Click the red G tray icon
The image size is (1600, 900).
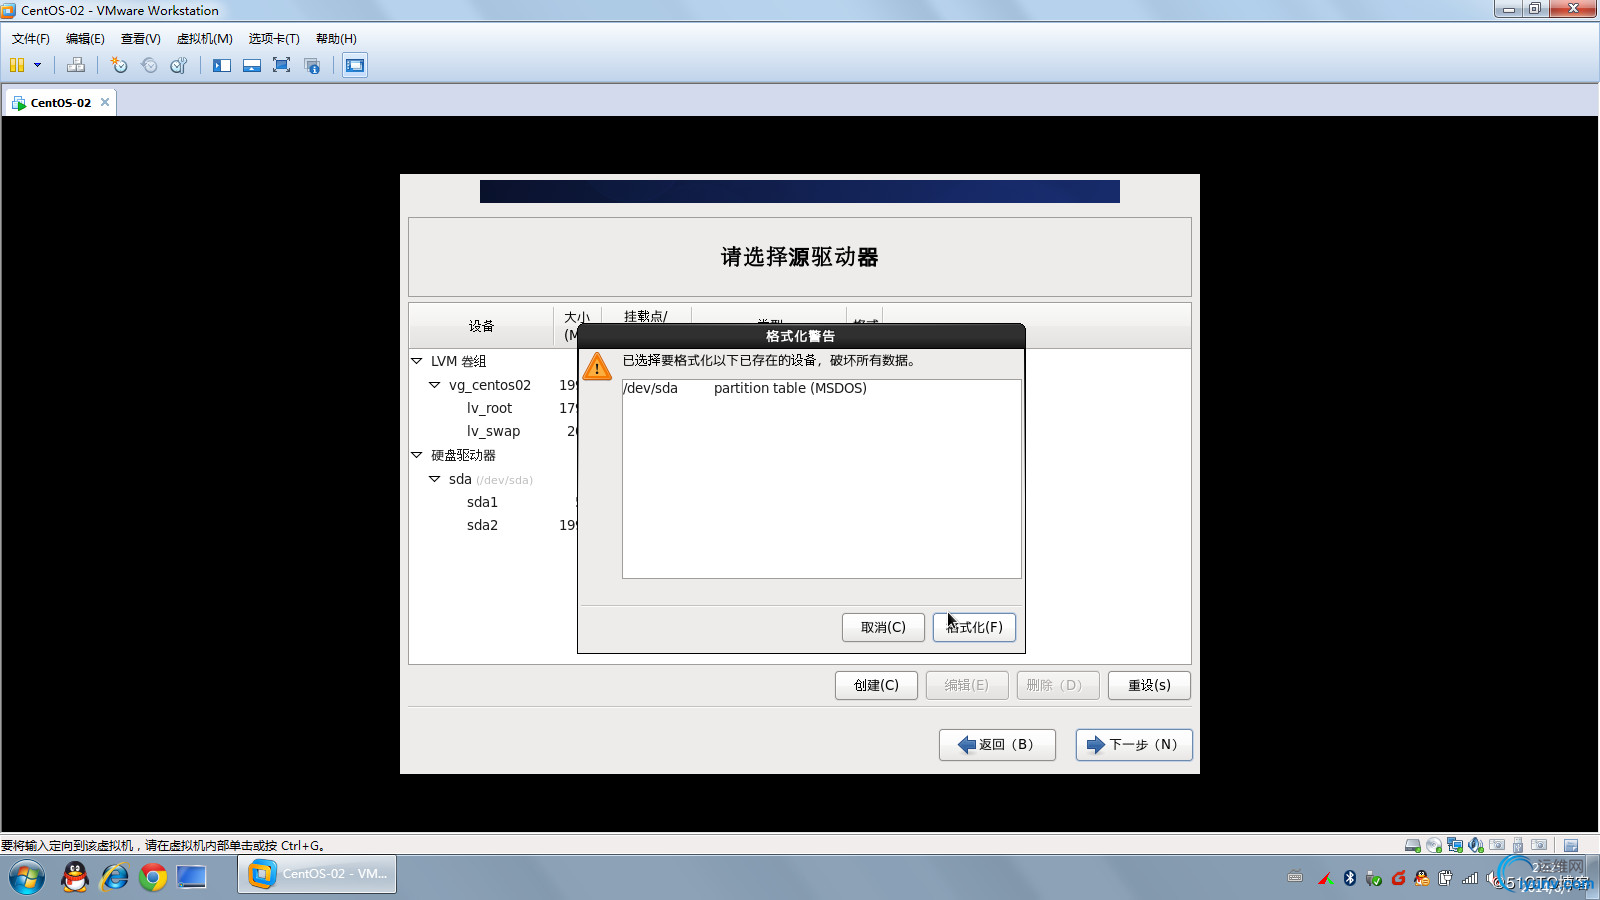tap(1398, 878)
